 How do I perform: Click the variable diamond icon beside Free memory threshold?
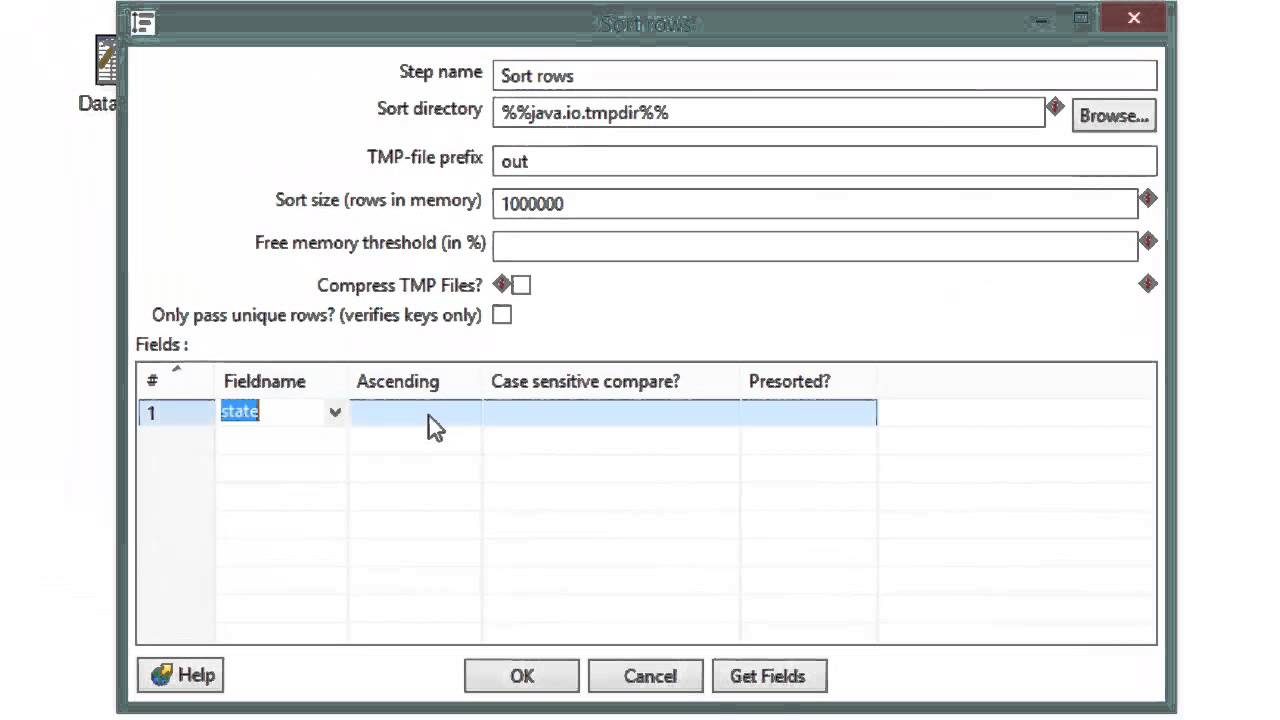click(1147, 241)
